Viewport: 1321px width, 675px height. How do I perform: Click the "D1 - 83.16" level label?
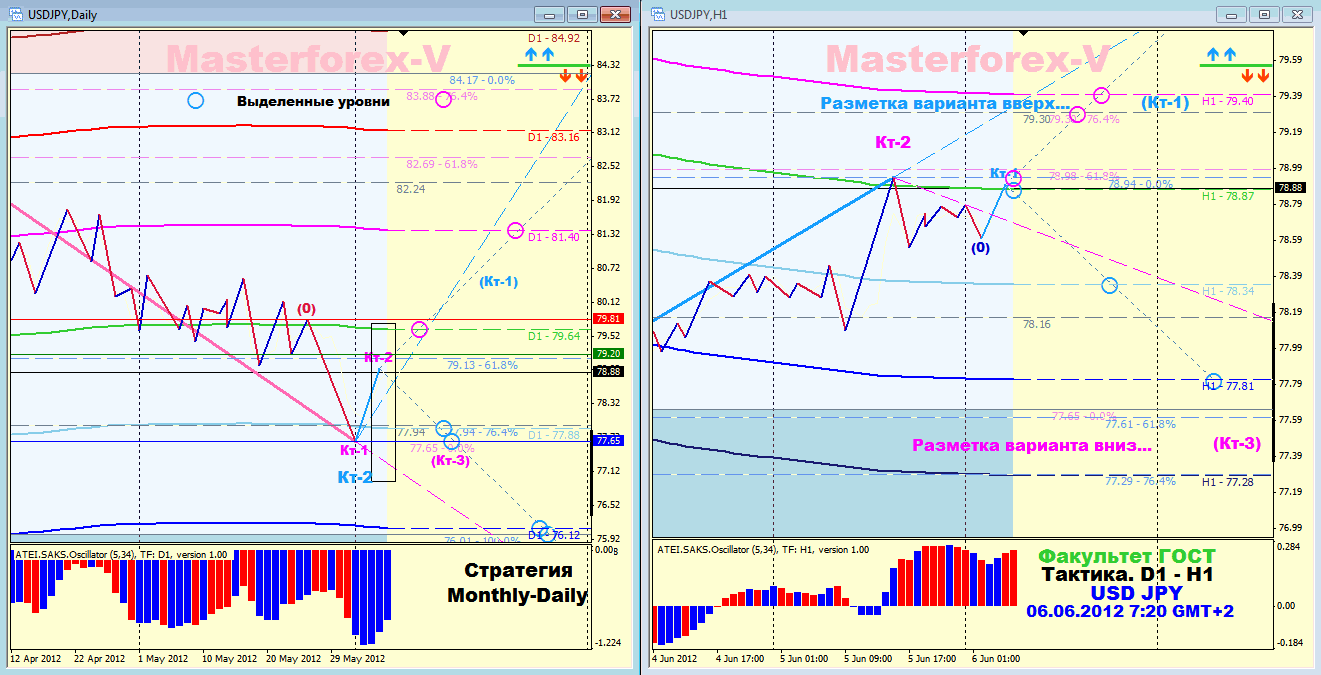(x=553, y=137)
